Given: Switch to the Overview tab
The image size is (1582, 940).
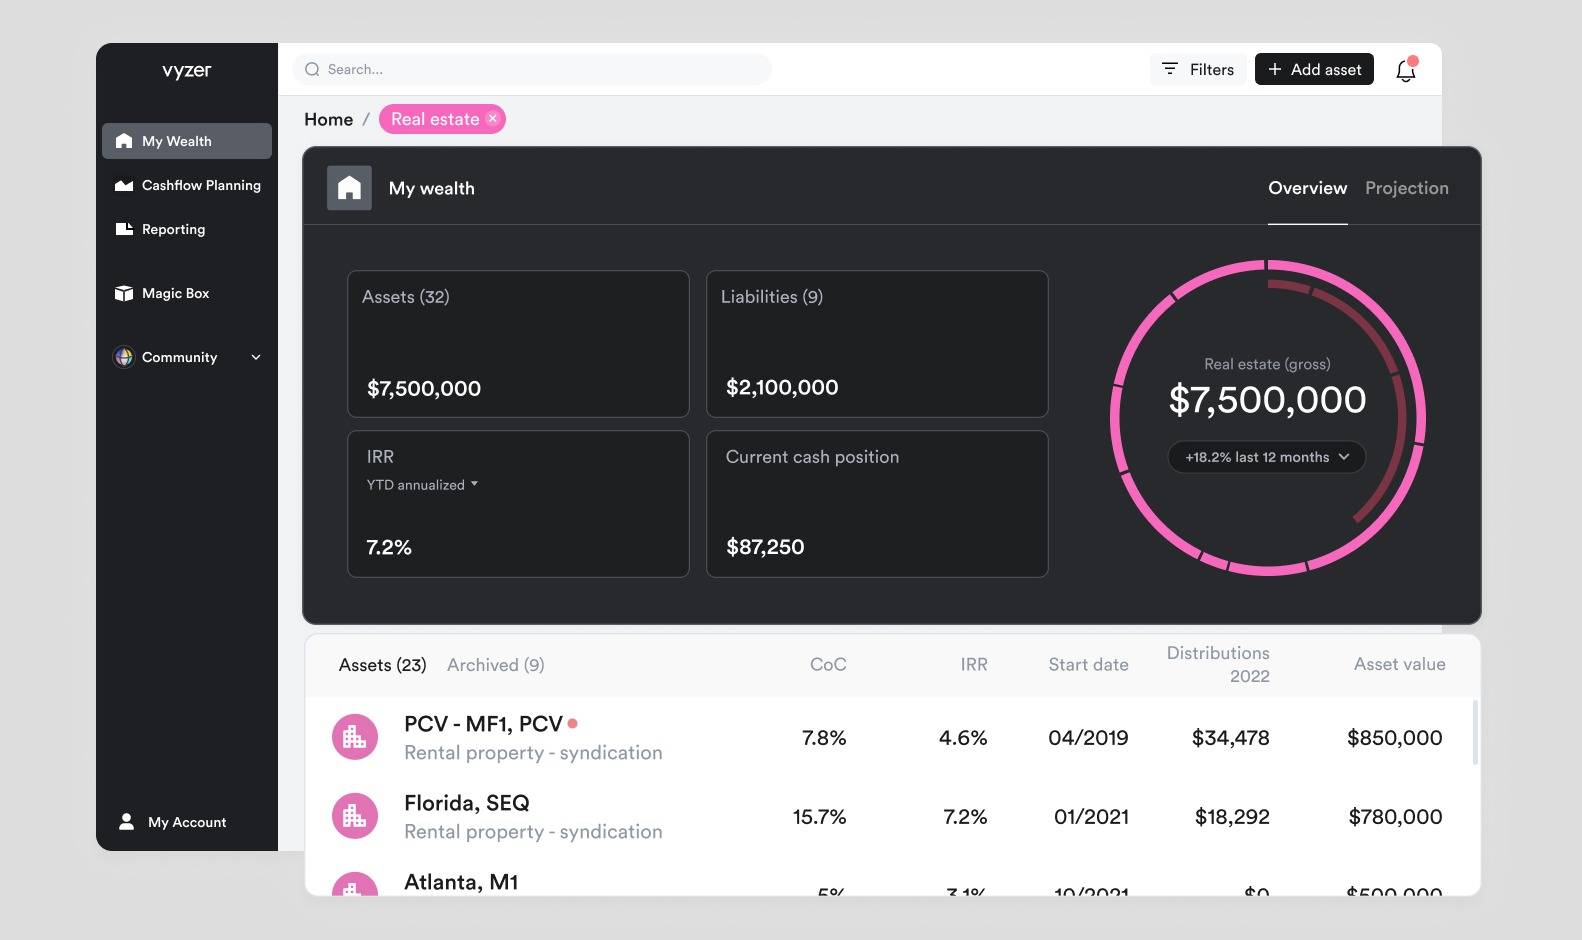Looking at the screenshot, I should pos(1307,188).
